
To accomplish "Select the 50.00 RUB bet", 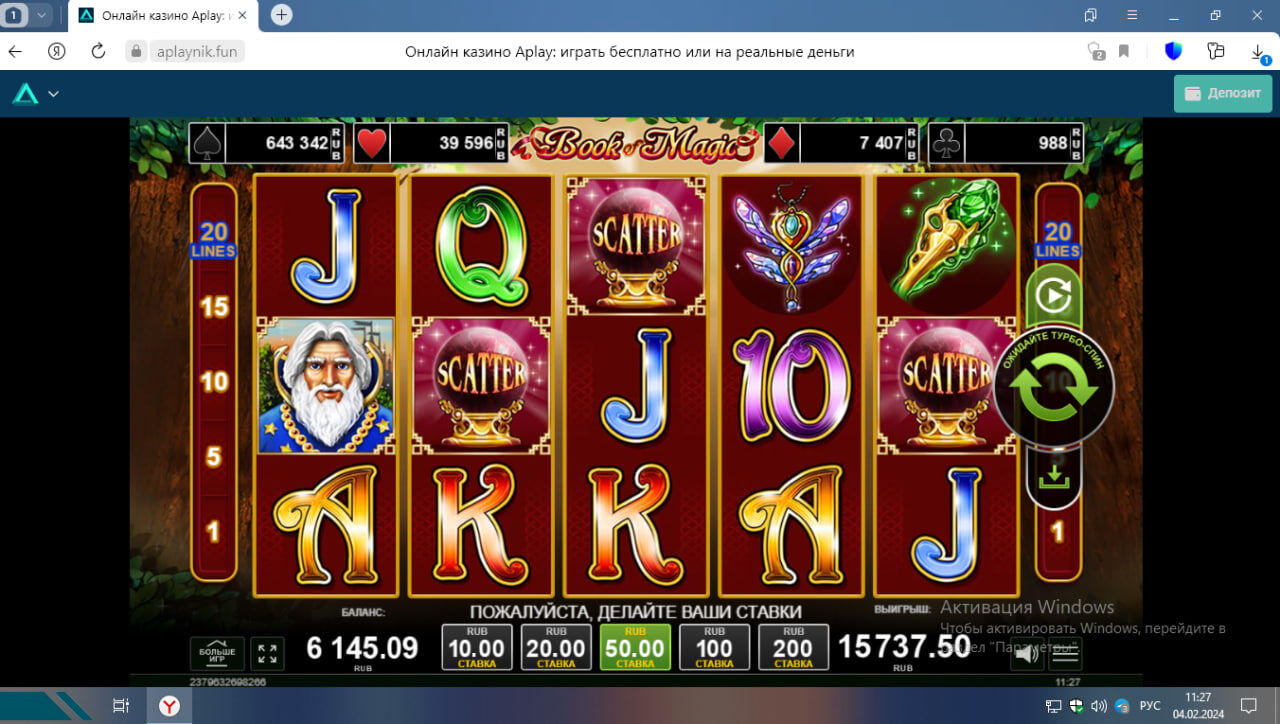I will (635, 647).
